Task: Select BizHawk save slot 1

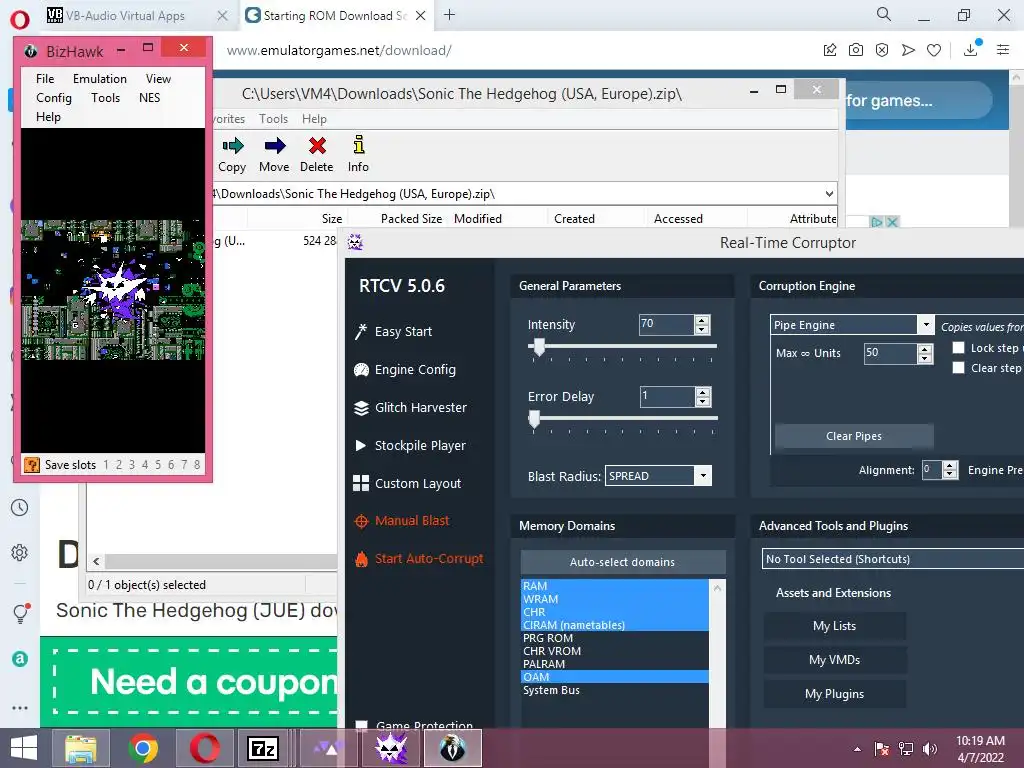Action: point(106,464)
